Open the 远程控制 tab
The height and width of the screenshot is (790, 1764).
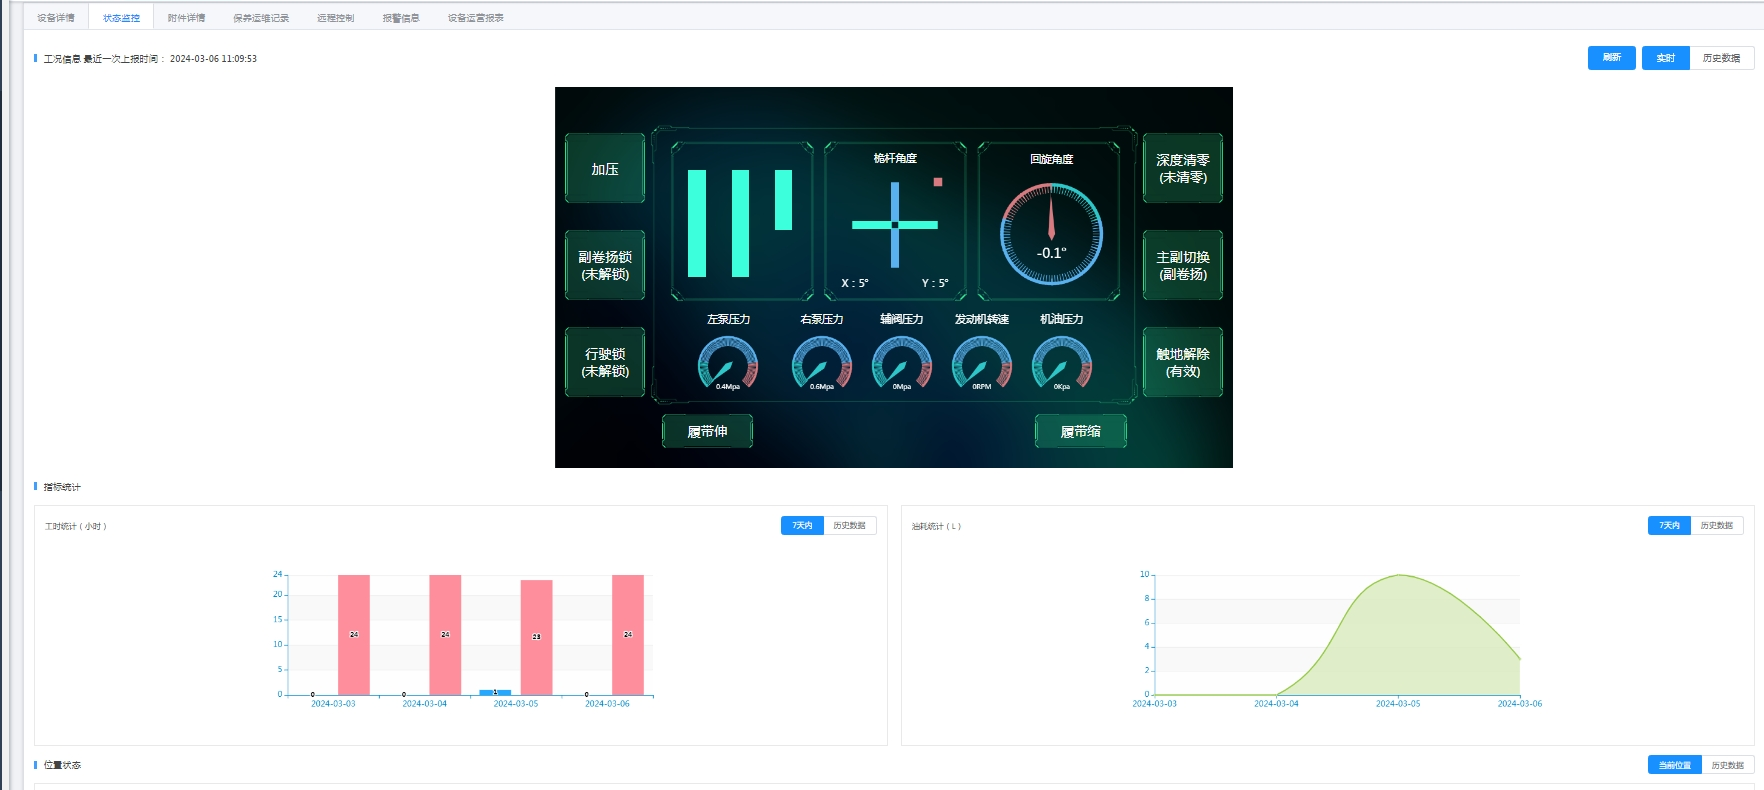tap(335, 18)
